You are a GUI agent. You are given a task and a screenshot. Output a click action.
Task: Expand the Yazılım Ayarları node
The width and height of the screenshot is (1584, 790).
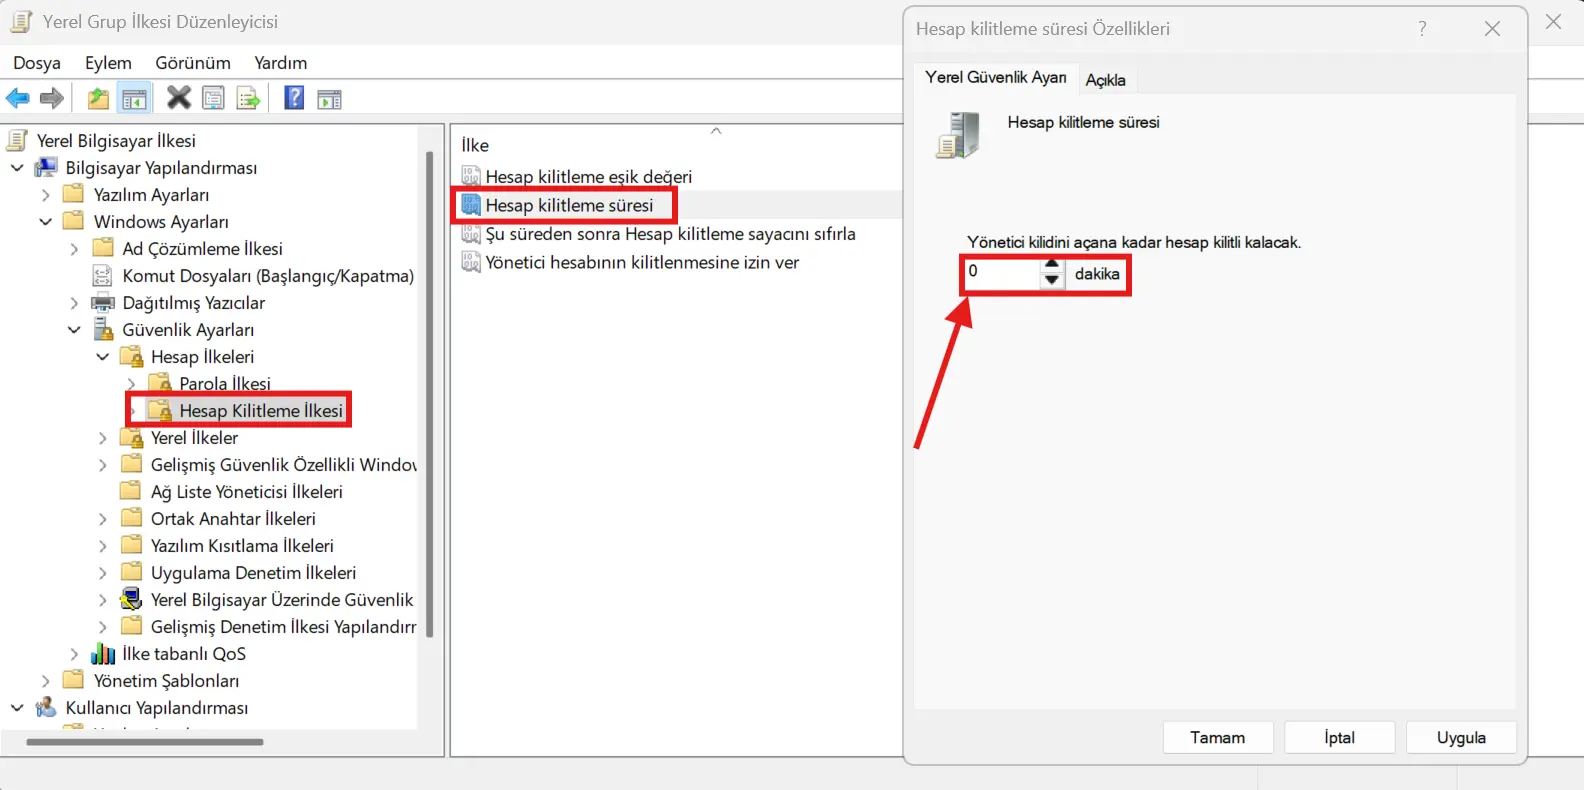pos(45,194)
